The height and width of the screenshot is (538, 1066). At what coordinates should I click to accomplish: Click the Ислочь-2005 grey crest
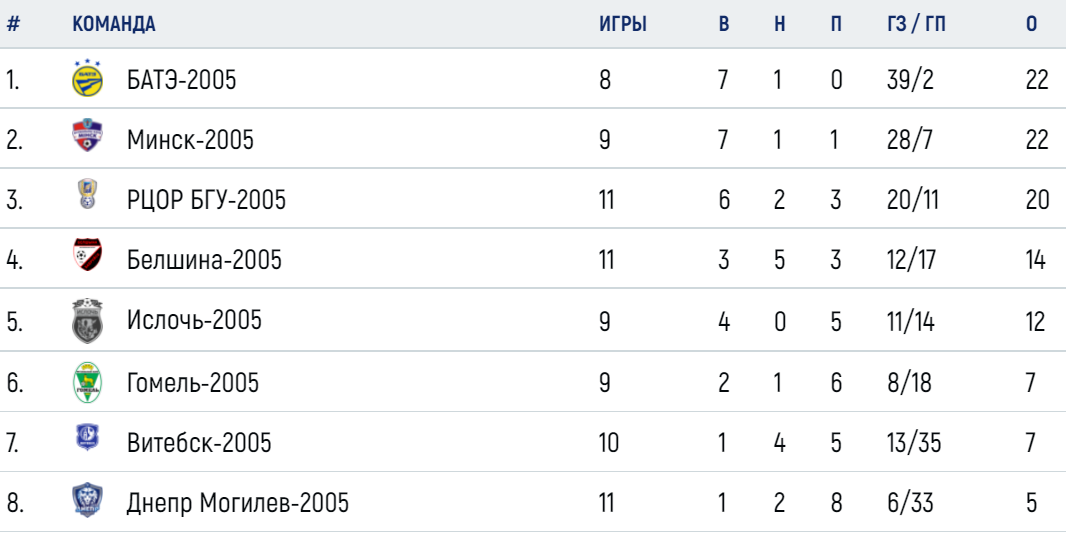point(87,320)
